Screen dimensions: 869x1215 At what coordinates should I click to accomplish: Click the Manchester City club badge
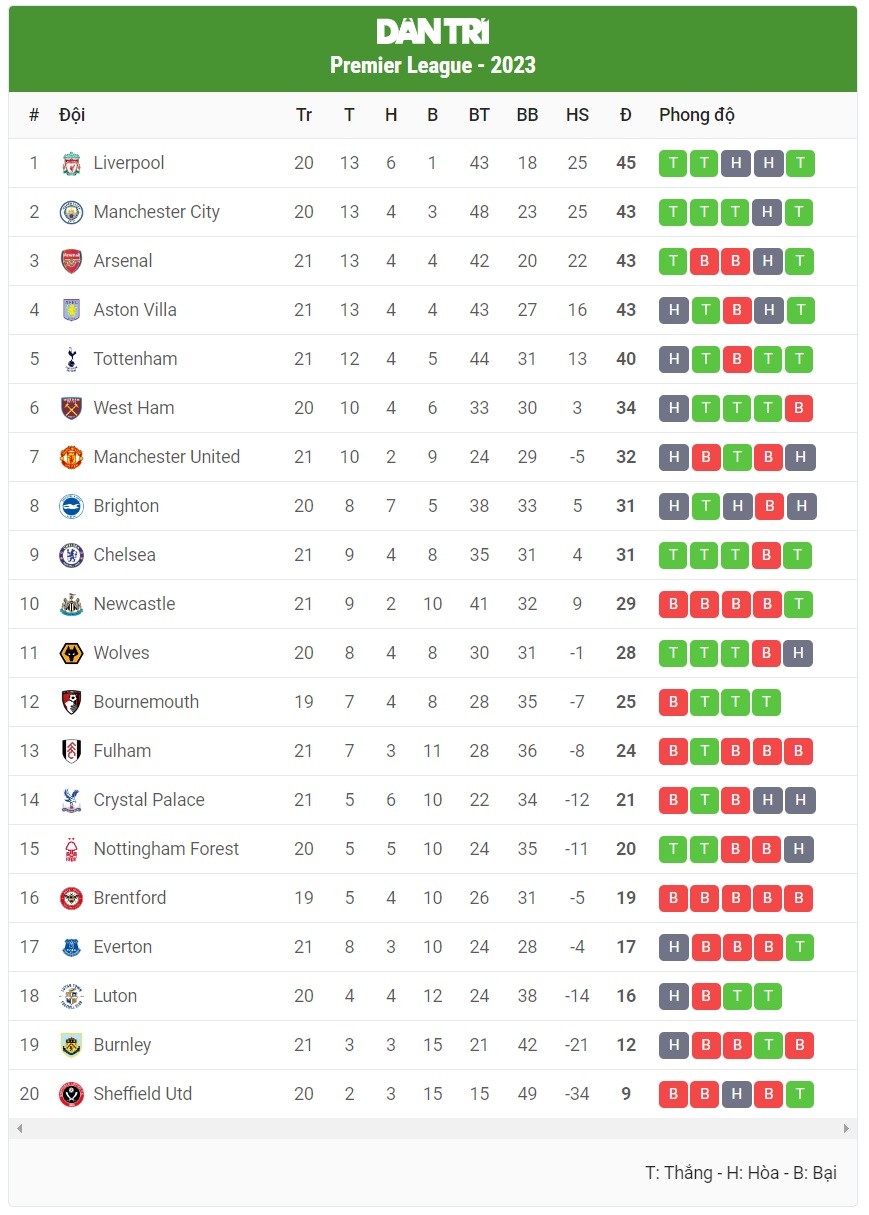click(71, 212)
